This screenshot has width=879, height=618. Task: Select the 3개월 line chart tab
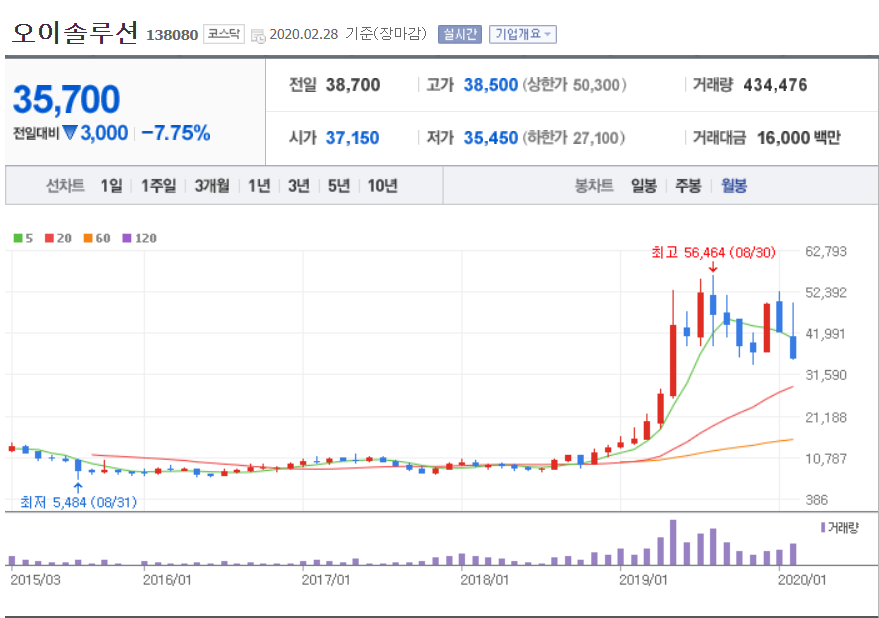[x=212, y=186]
